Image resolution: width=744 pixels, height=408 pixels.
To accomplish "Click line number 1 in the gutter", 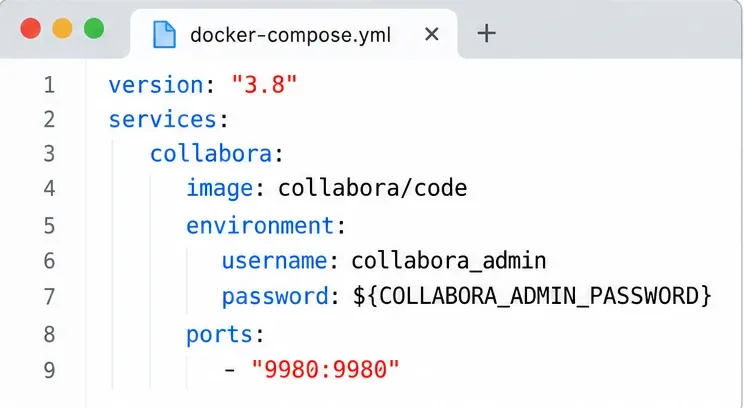I will [49, 85].
